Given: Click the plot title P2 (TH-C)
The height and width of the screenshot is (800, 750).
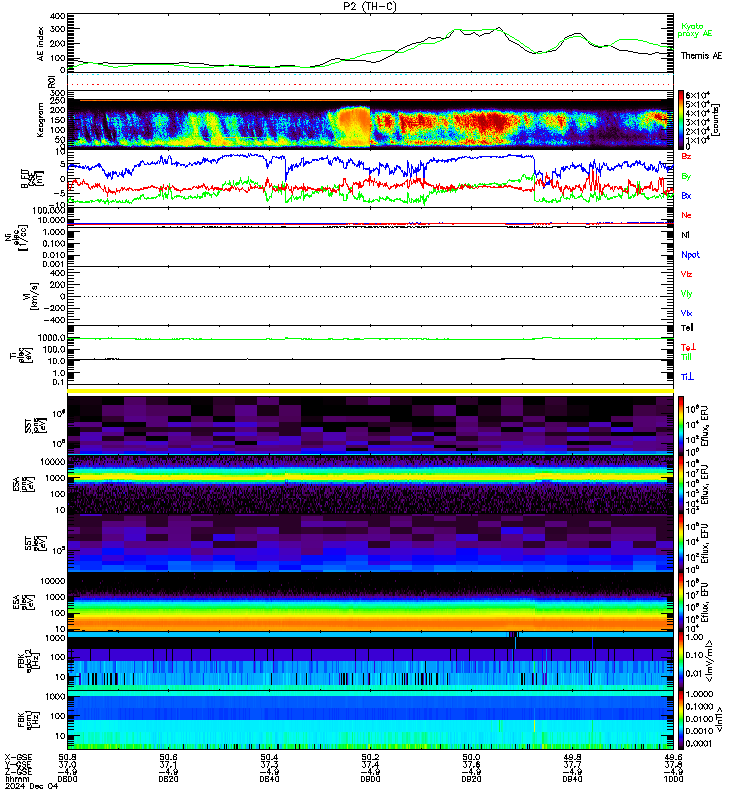Looking at the screenshot, I should (x=369, y=6).
